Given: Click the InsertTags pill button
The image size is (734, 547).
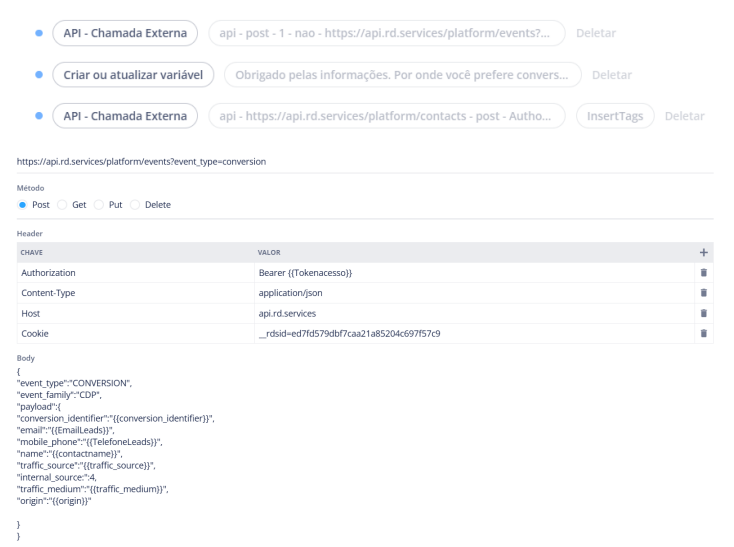Looking at the screenshot, I should click(615, 116).
